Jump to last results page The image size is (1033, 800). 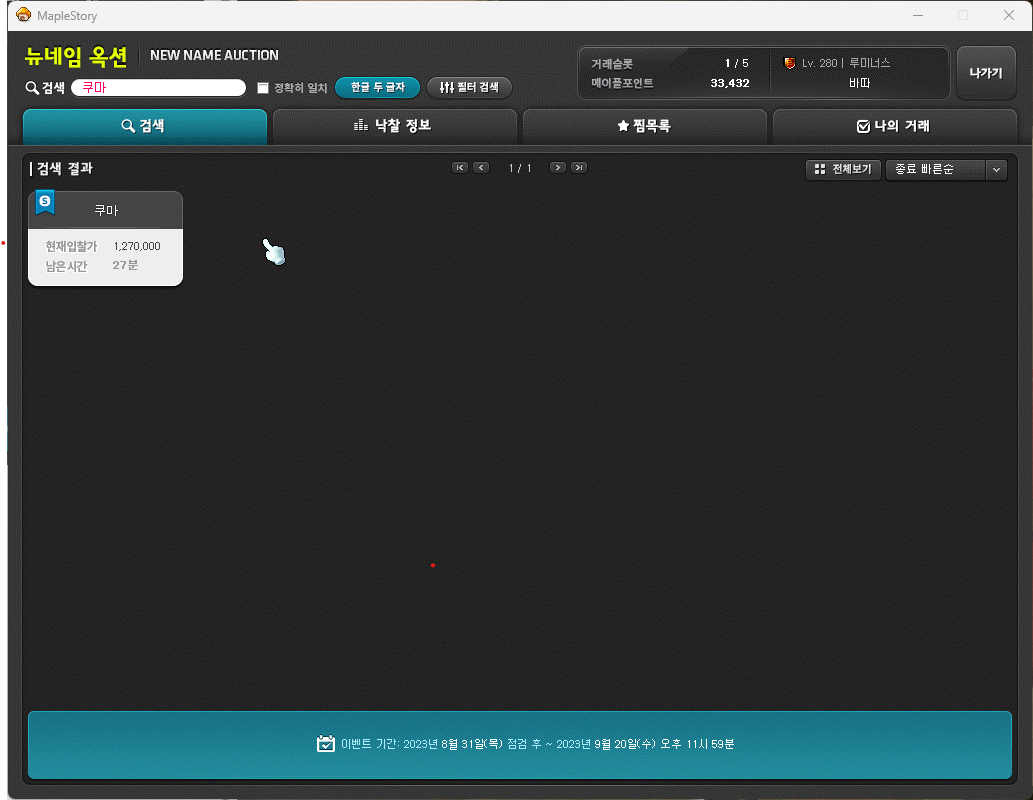click(x=579, y=167)
